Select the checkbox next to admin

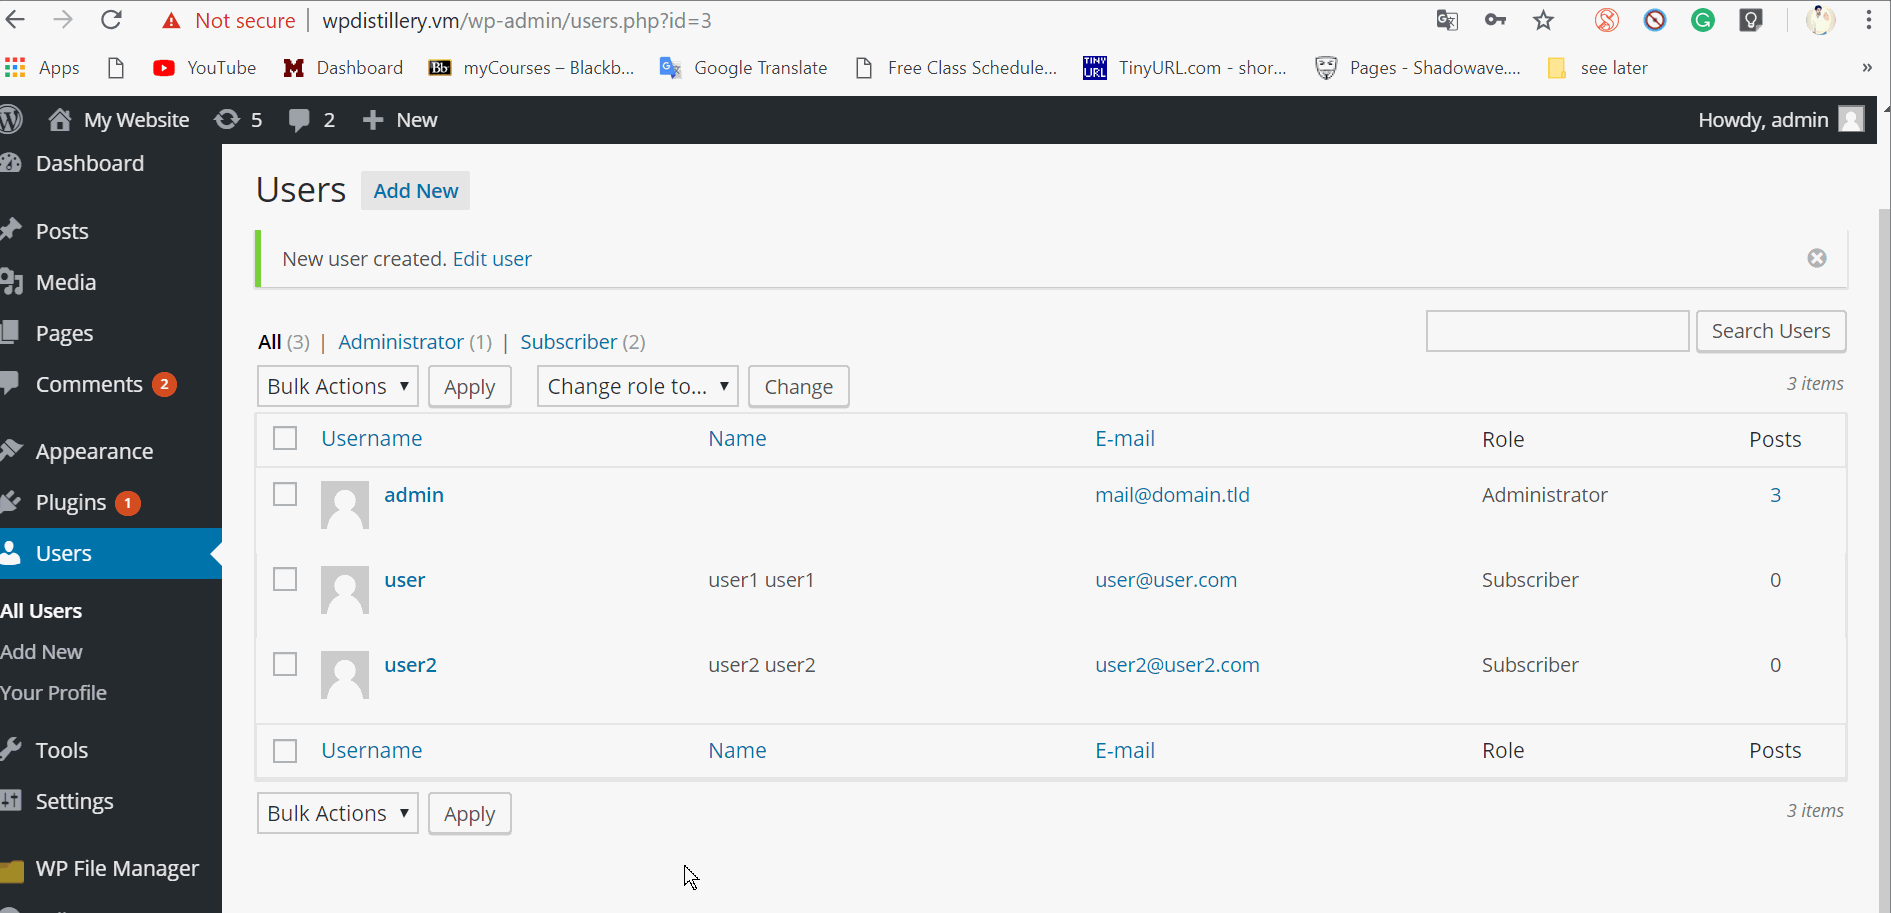(x=285, y=494)
